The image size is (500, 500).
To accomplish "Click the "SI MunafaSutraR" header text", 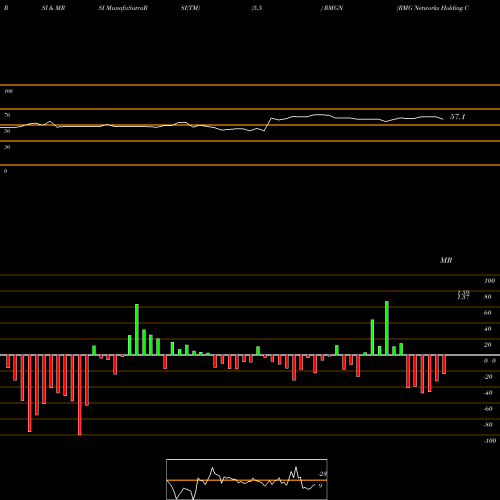I will 123,8.
